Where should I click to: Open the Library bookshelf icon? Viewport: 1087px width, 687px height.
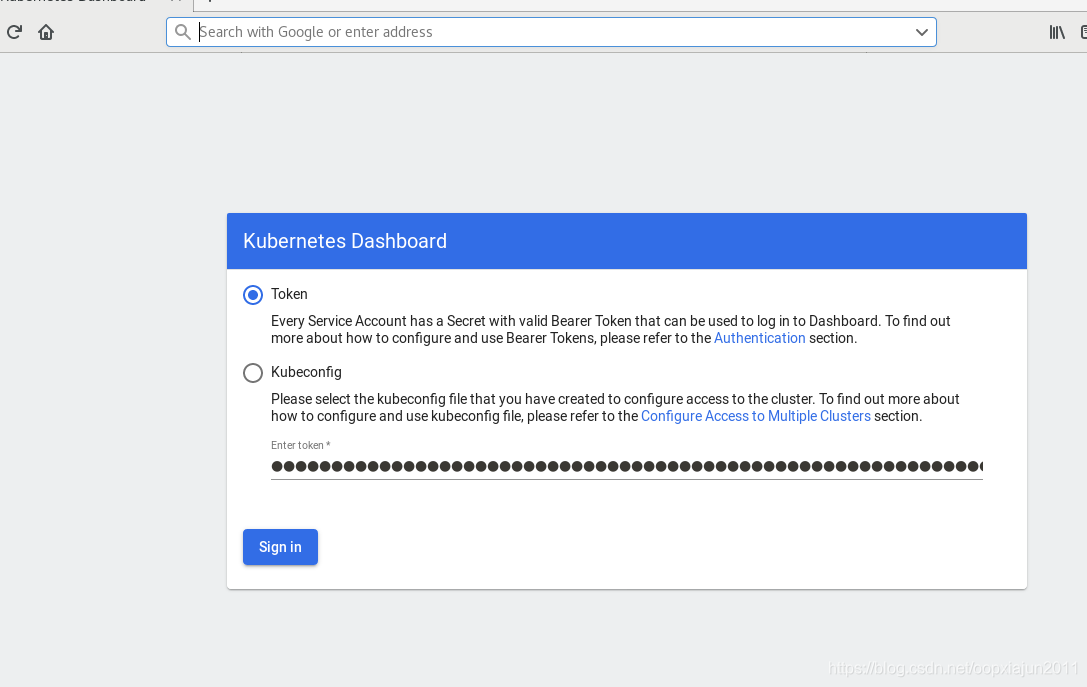1056,32
